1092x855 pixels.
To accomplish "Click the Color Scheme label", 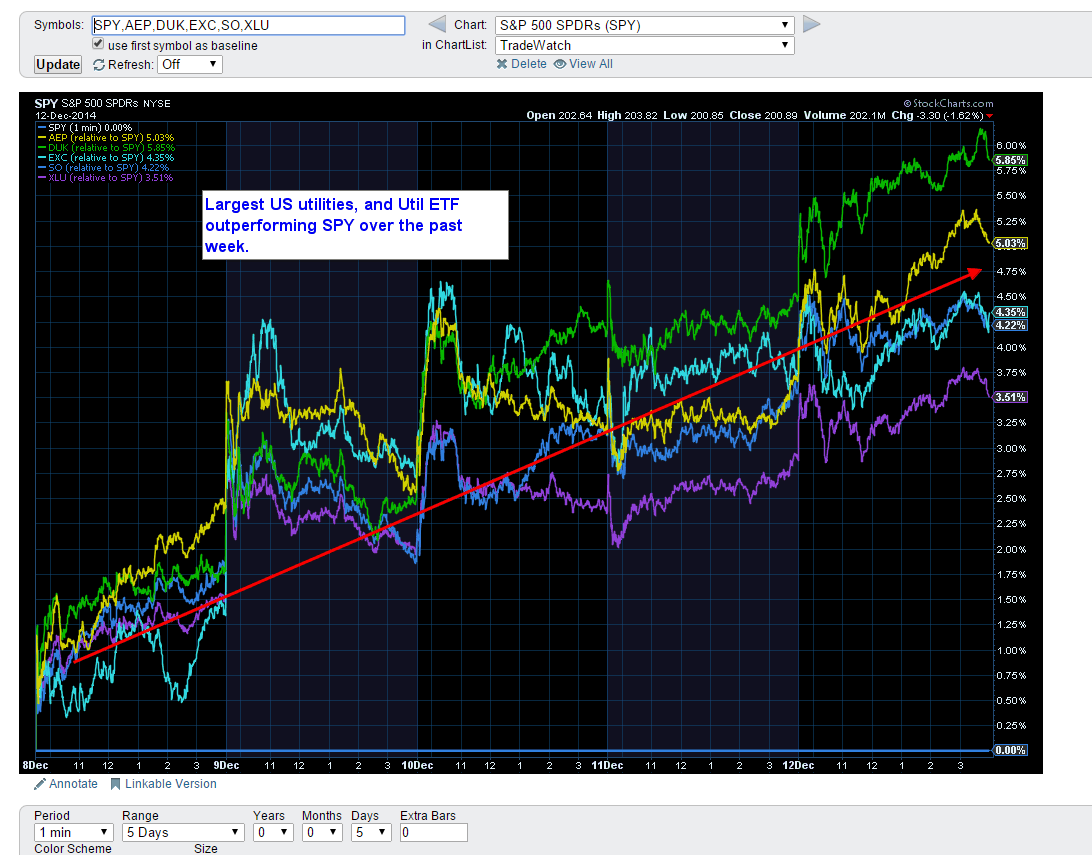I will pos(72,849).
